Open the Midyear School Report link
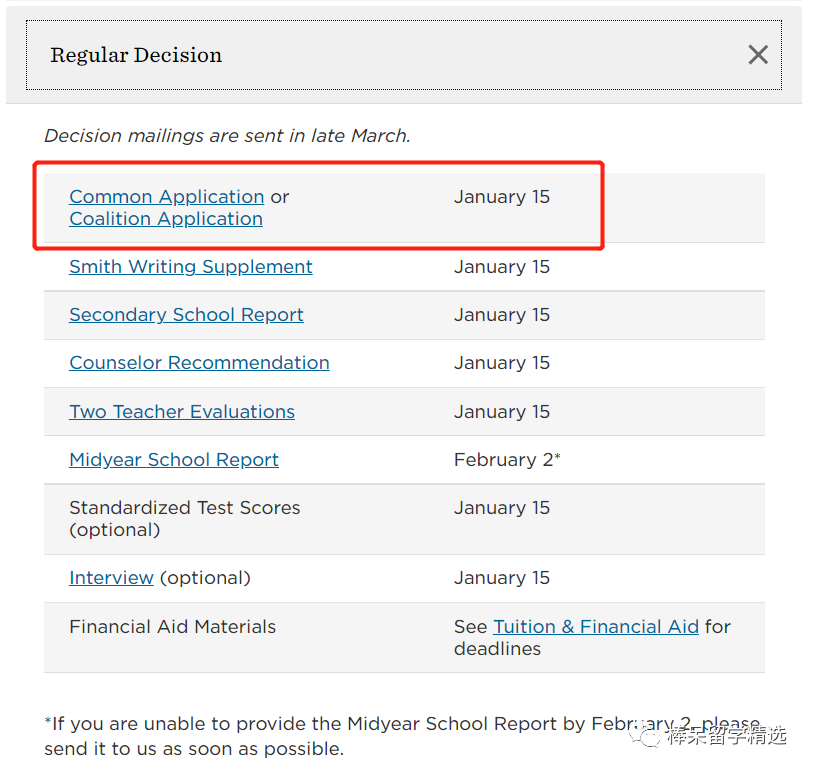Screen dimensions: 813x771 tap(174, 460)
